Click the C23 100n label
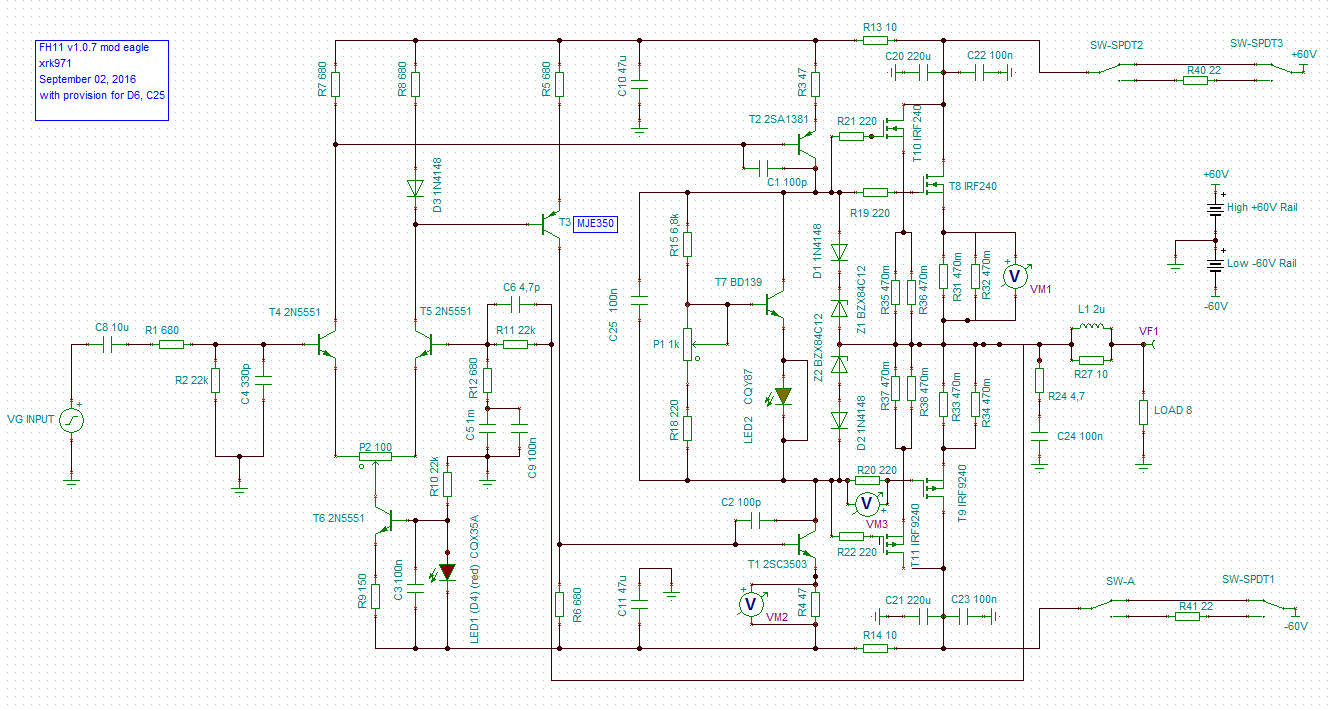 [975, 600]
